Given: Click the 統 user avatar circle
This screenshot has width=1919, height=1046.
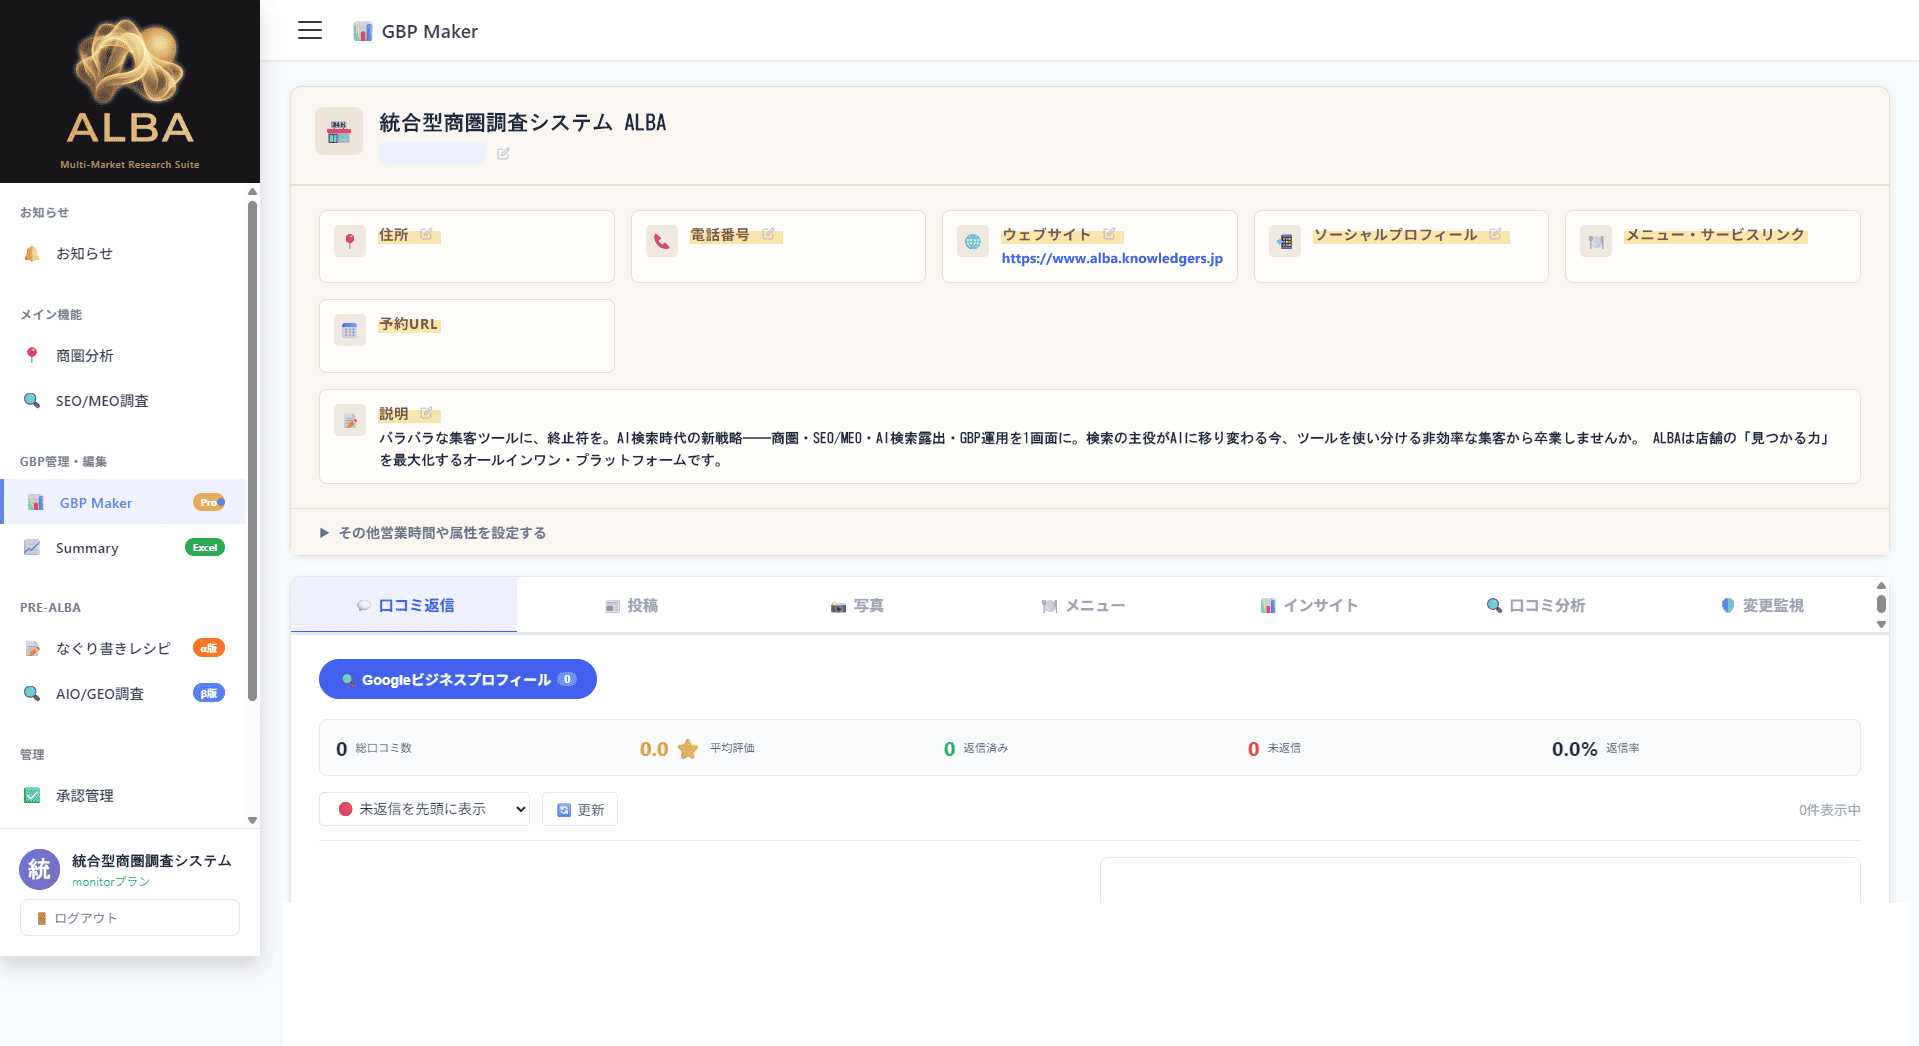Looking at the screenshot, I should click(39, 869).
